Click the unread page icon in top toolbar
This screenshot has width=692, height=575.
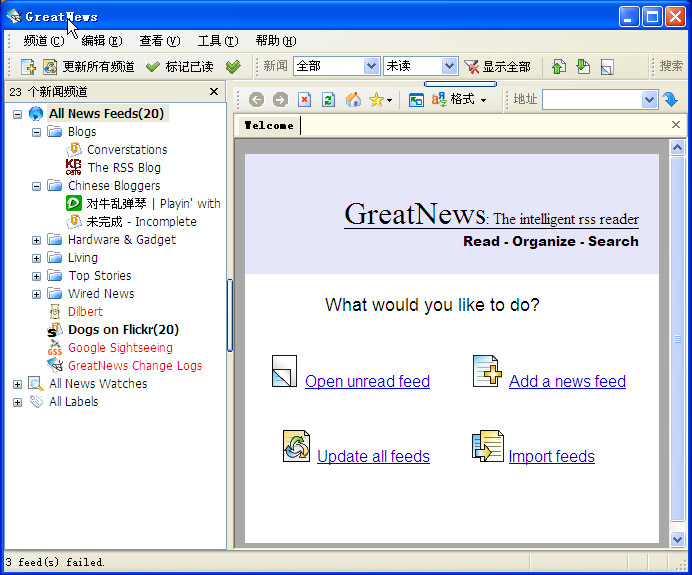[607, 67]
